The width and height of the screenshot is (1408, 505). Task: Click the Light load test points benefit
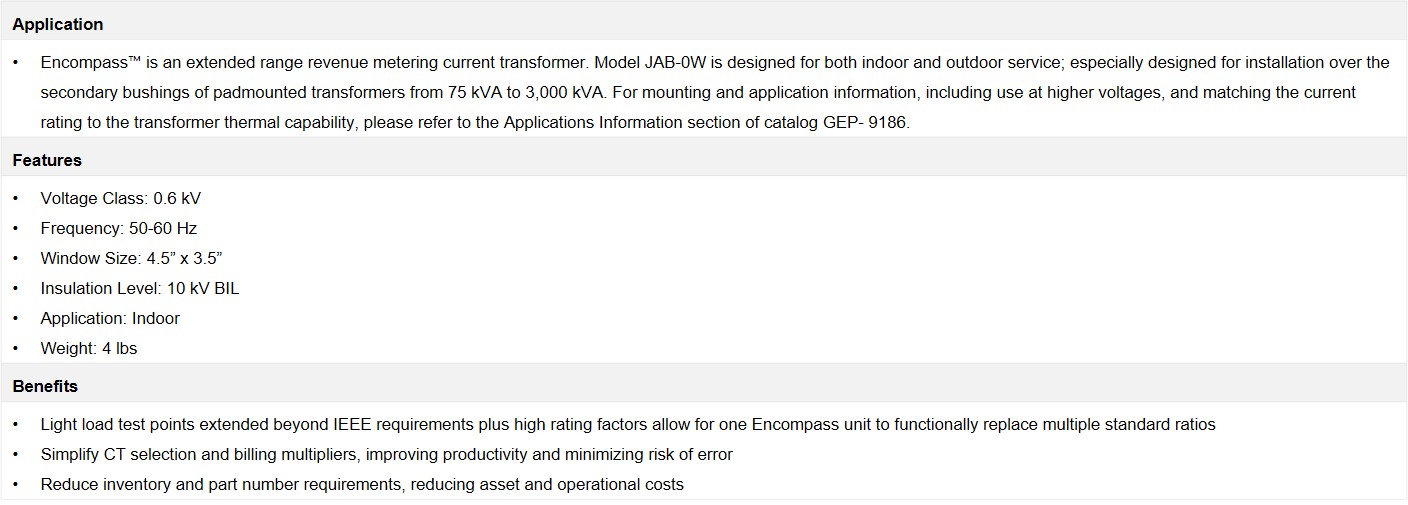coord(628,424)
